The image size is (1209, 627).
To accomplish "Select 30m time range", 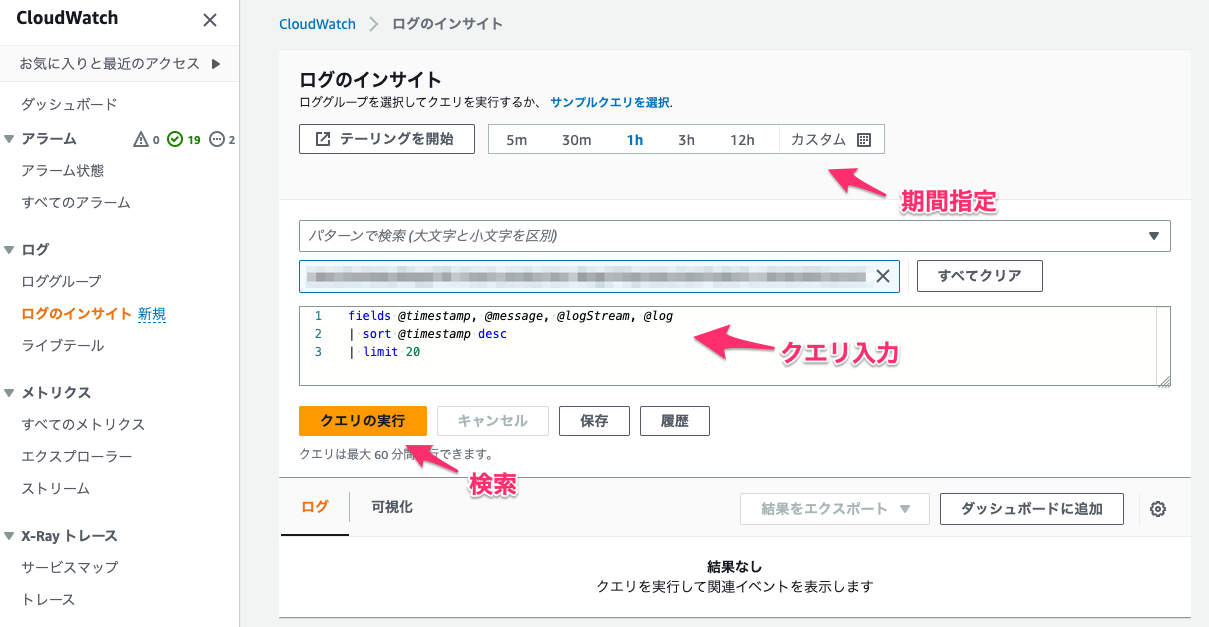I will 576,140.
